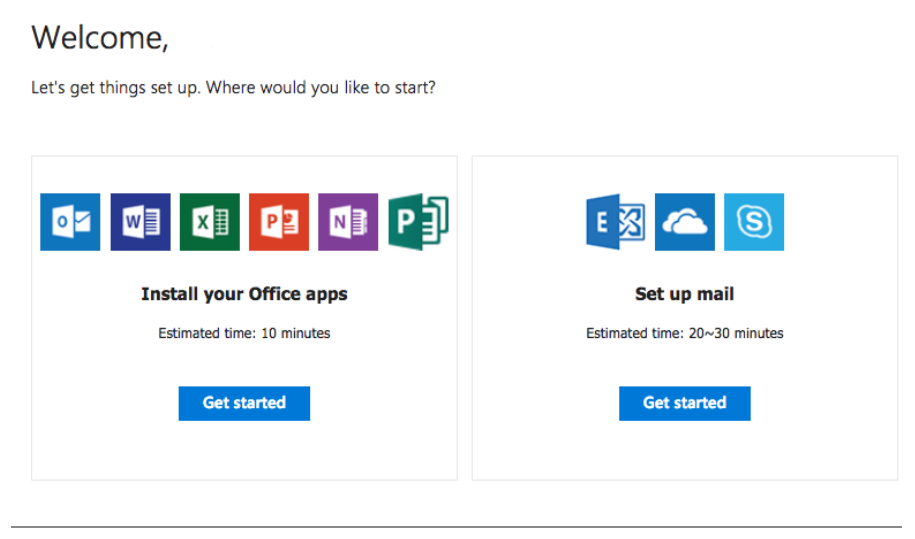Choose the PowerPoint app icon
915x539 pixels.
coord(279,222)
